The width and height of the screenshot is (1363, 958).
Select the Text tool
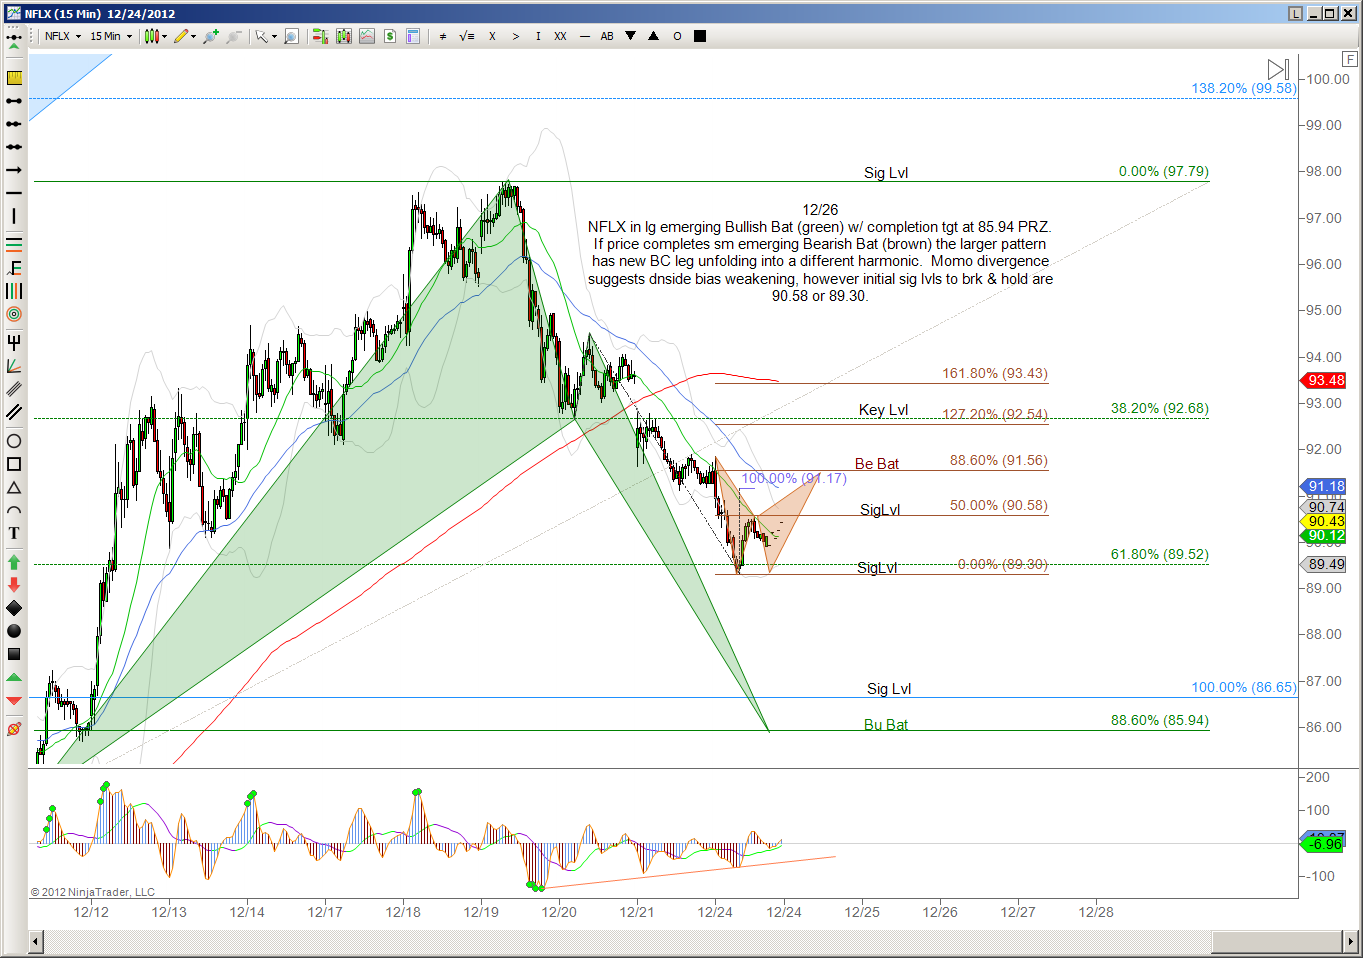coord(14,533)
